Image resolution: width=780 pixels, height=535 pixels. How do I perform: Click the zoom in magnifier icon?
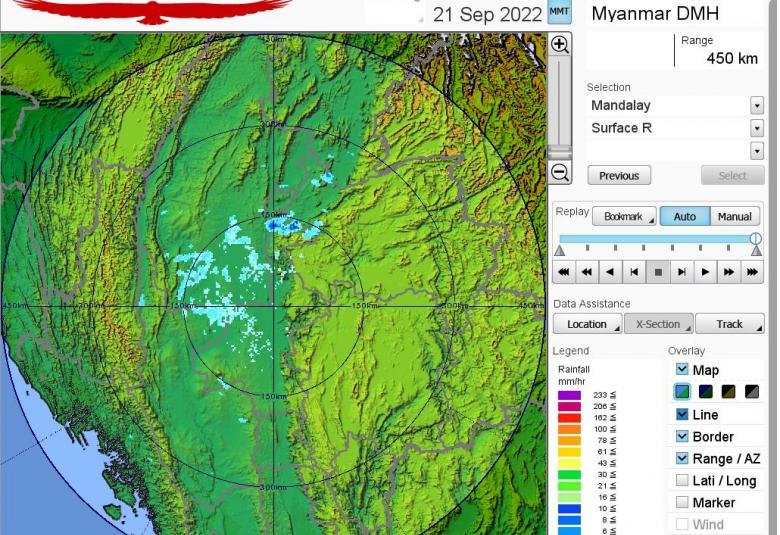[560, 45]
